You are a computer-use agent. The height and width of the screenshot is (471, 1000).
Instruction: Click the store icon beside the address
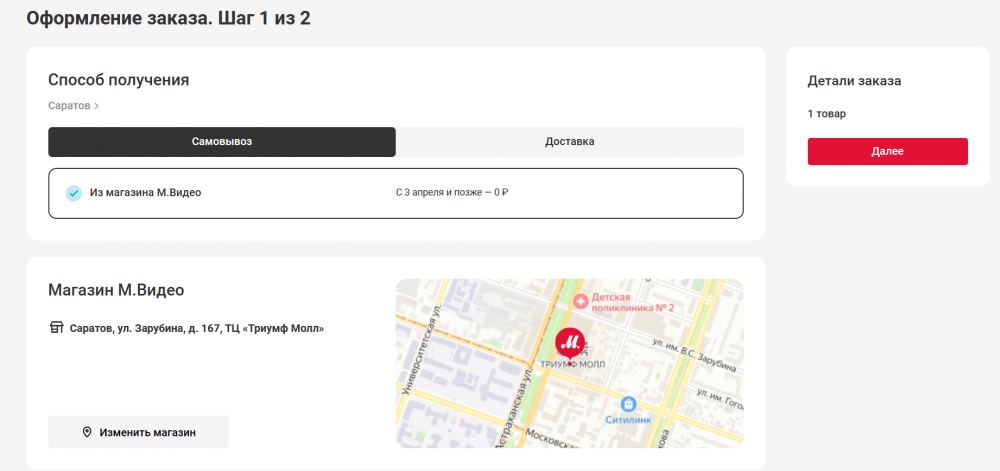56,328
